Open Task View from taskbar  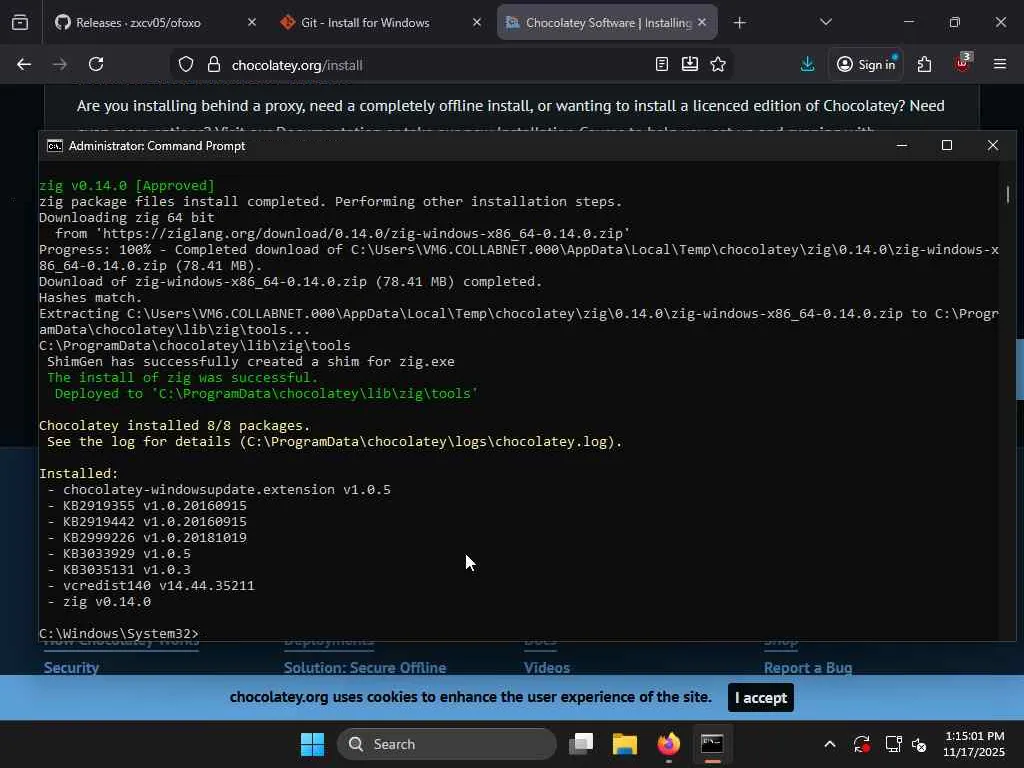pos(581,744)
